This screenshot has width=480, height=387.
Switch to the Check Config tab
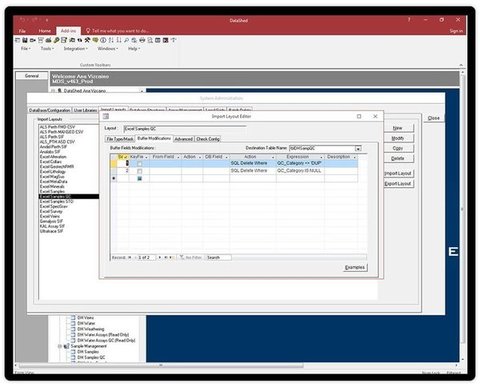(x=208, y=139)
